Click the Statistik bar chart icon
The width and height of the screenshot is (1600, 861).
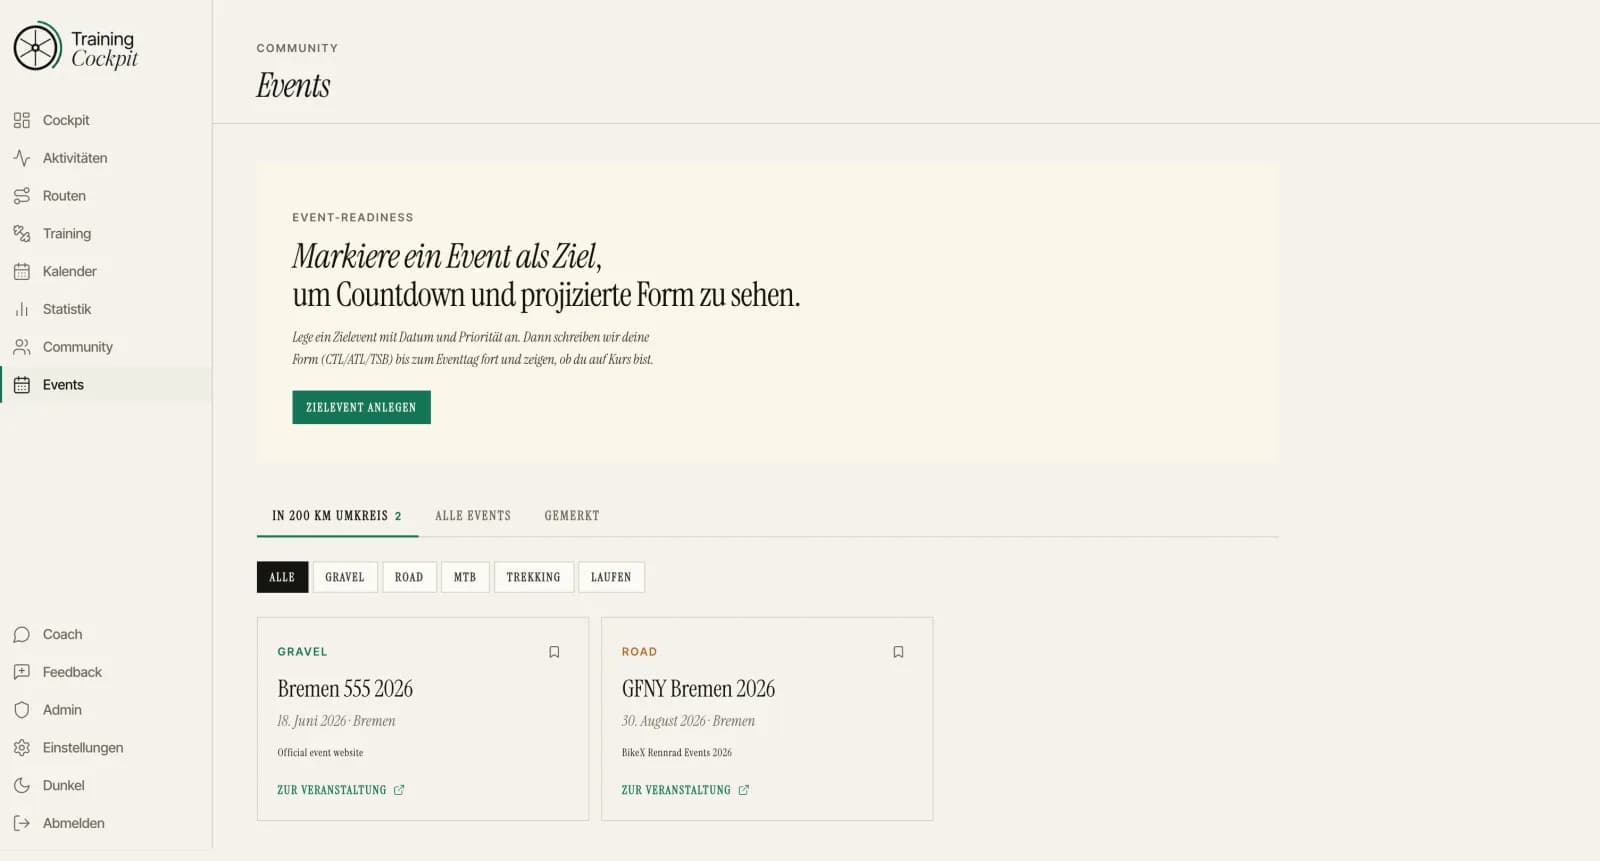tap(22, 309)
